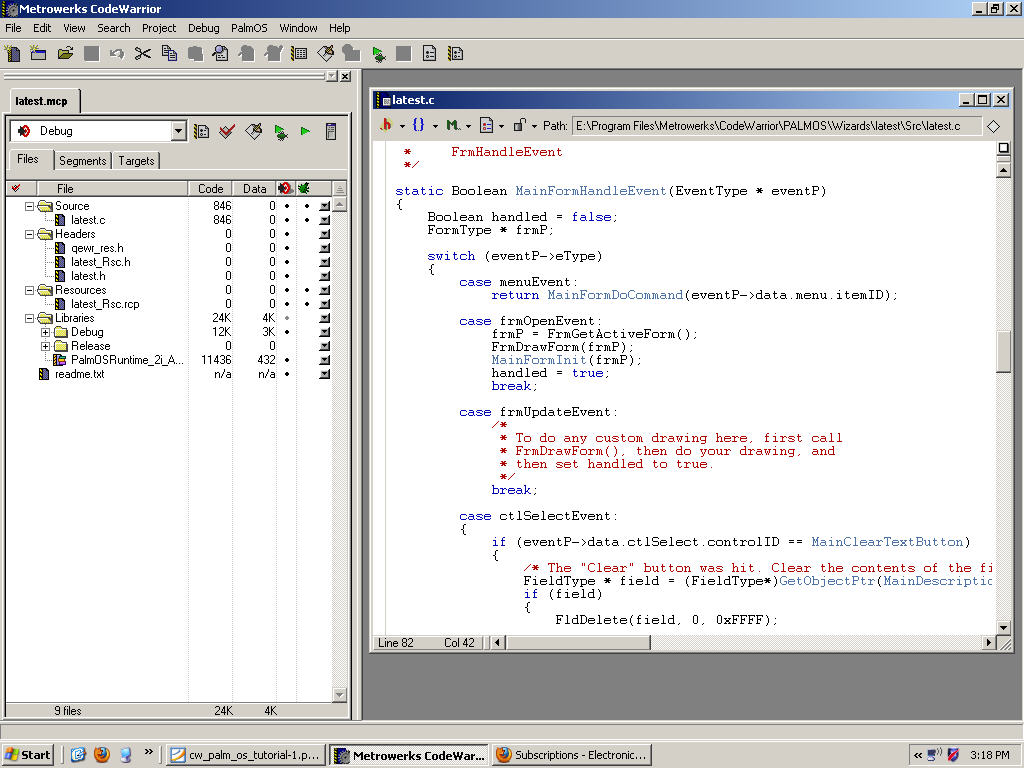Click editor scroll down arrow
Image resolution: width=1024 pixels, height=768 pixels.
click(1004, 627)
